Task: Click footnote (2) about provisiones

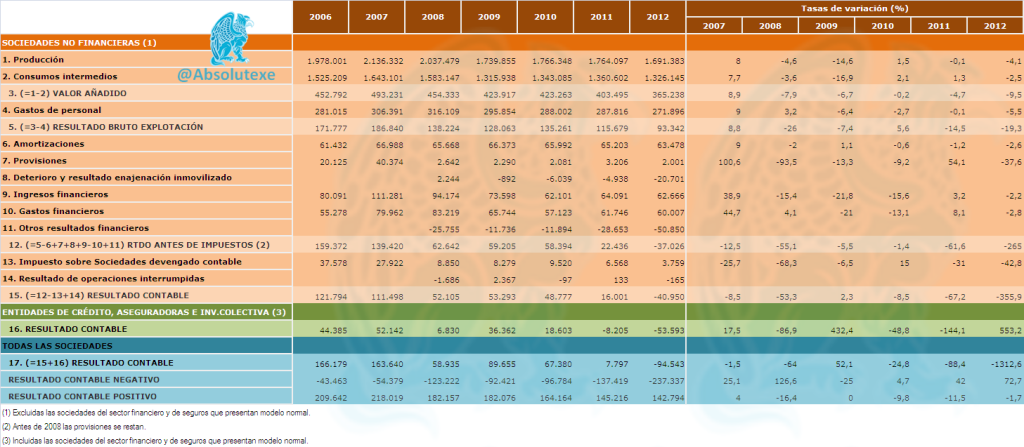Action: point(78,427)
